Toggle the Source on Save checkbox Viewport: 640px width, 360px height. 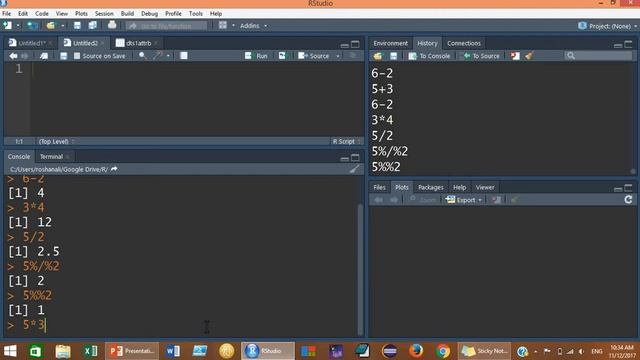click(77, 56)
